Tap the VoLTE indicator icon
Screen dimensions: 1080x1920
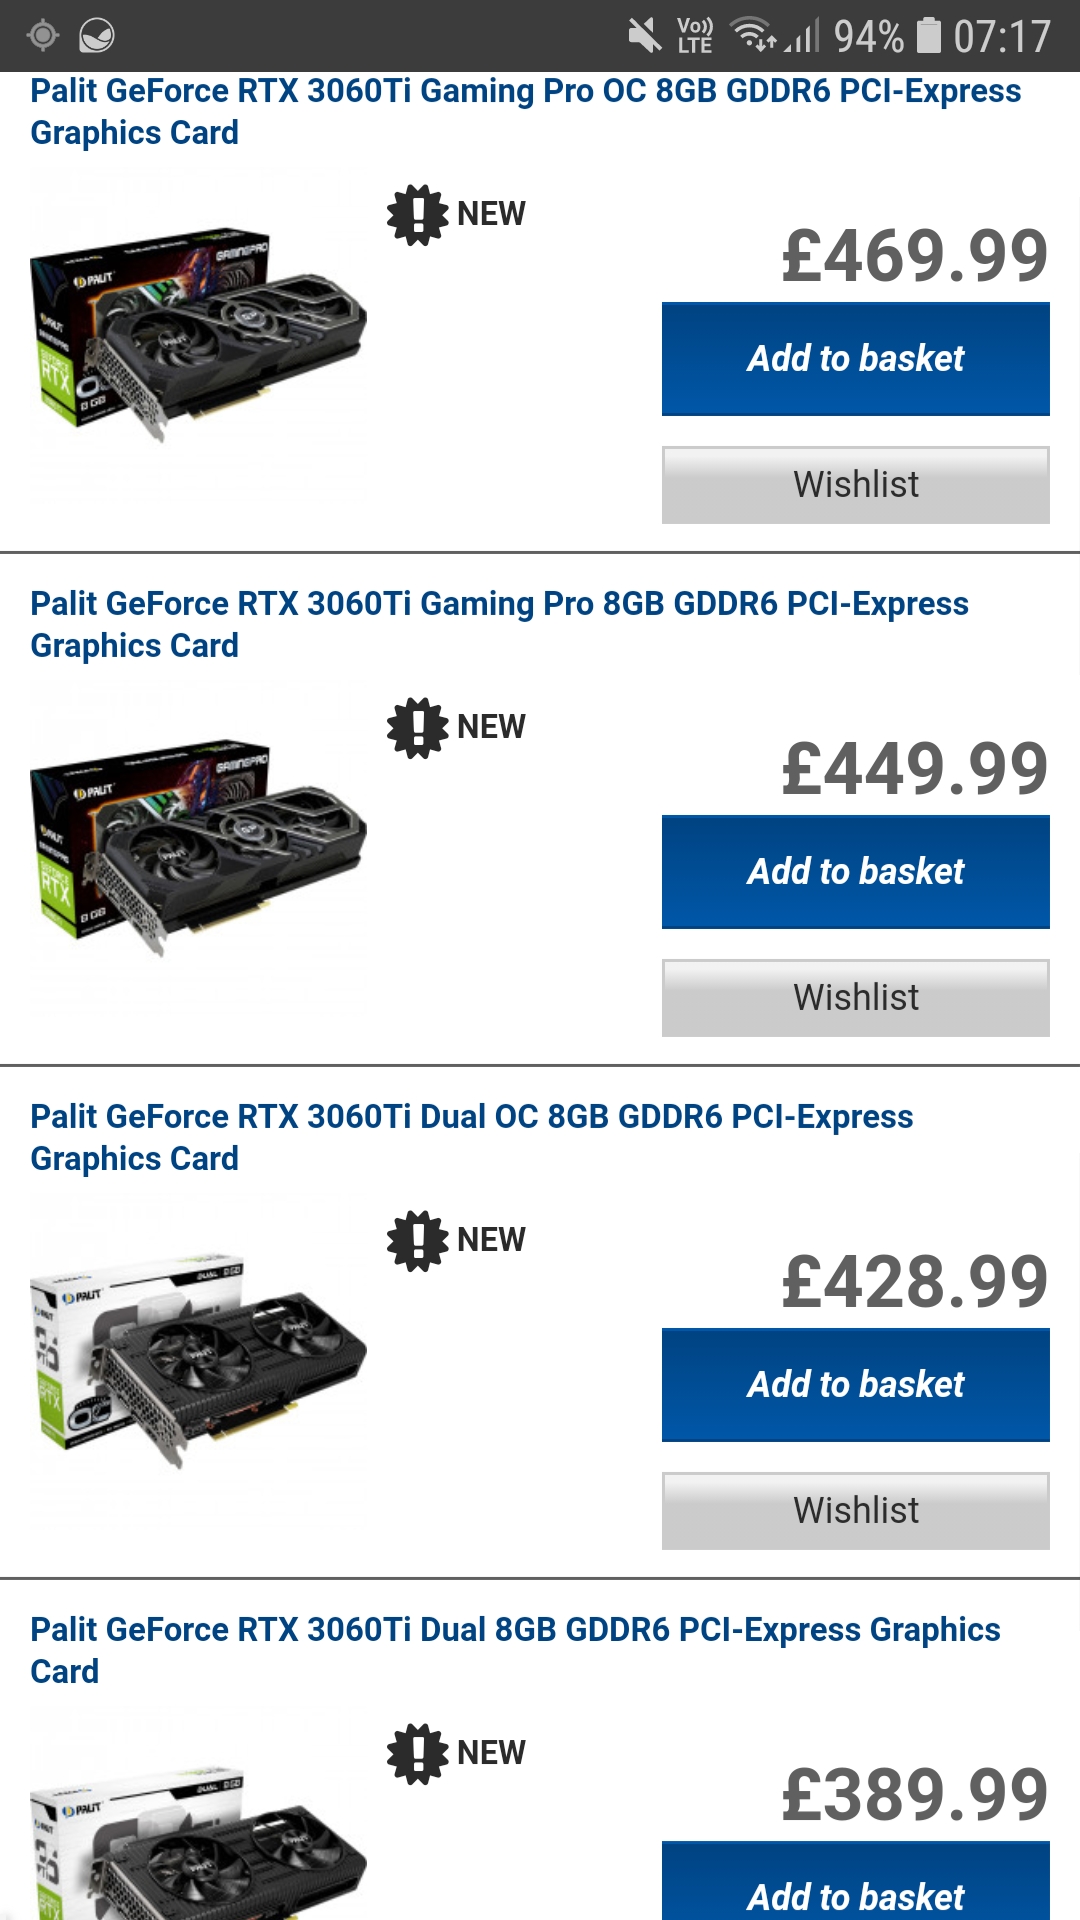[695, 36]
